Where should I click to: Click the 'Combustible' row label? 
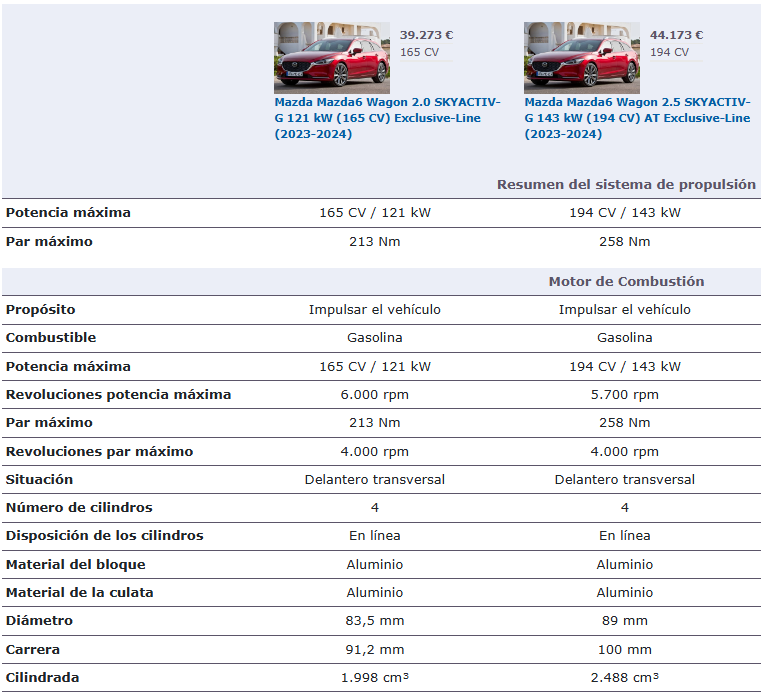pos(50,338)
